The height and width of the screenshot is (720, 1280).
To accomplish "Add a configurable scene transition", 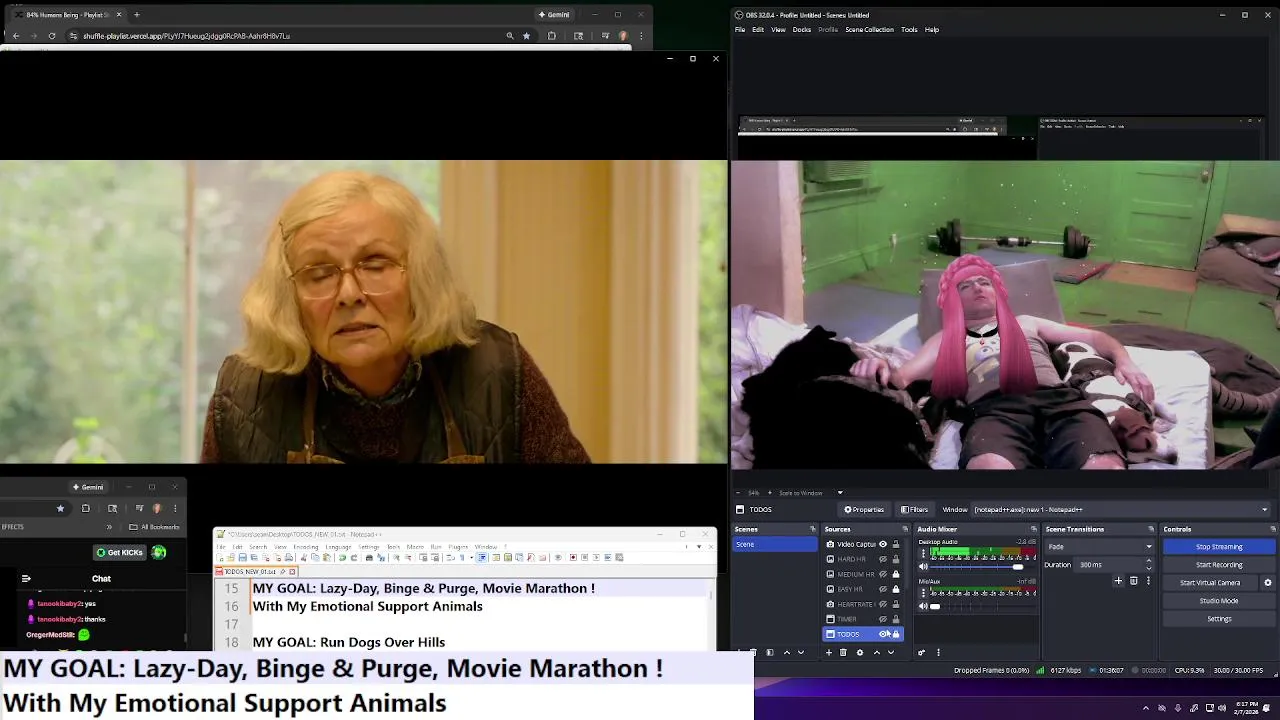I will click(1118, 581).
